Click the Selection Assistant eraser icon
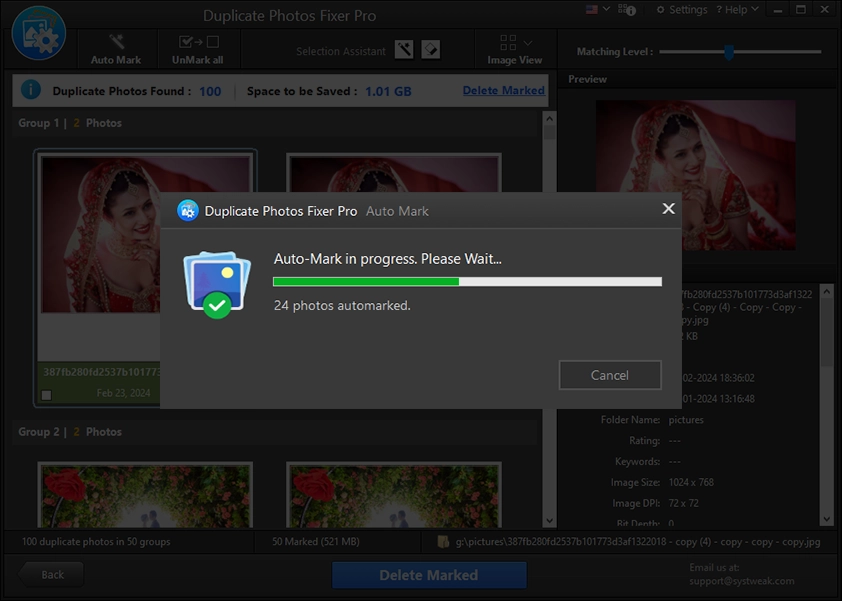Screen dimensions: 842x601 pyautogui.click(x=431, y=50)
